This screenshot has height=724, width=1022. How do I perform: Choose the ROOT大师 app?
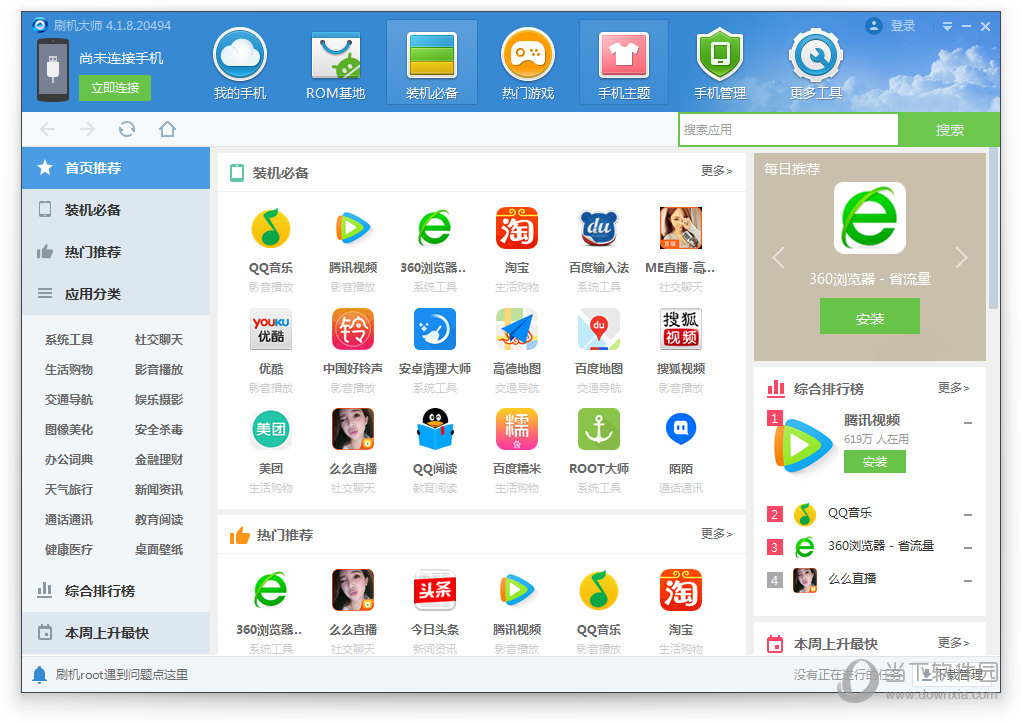(599, 429)
